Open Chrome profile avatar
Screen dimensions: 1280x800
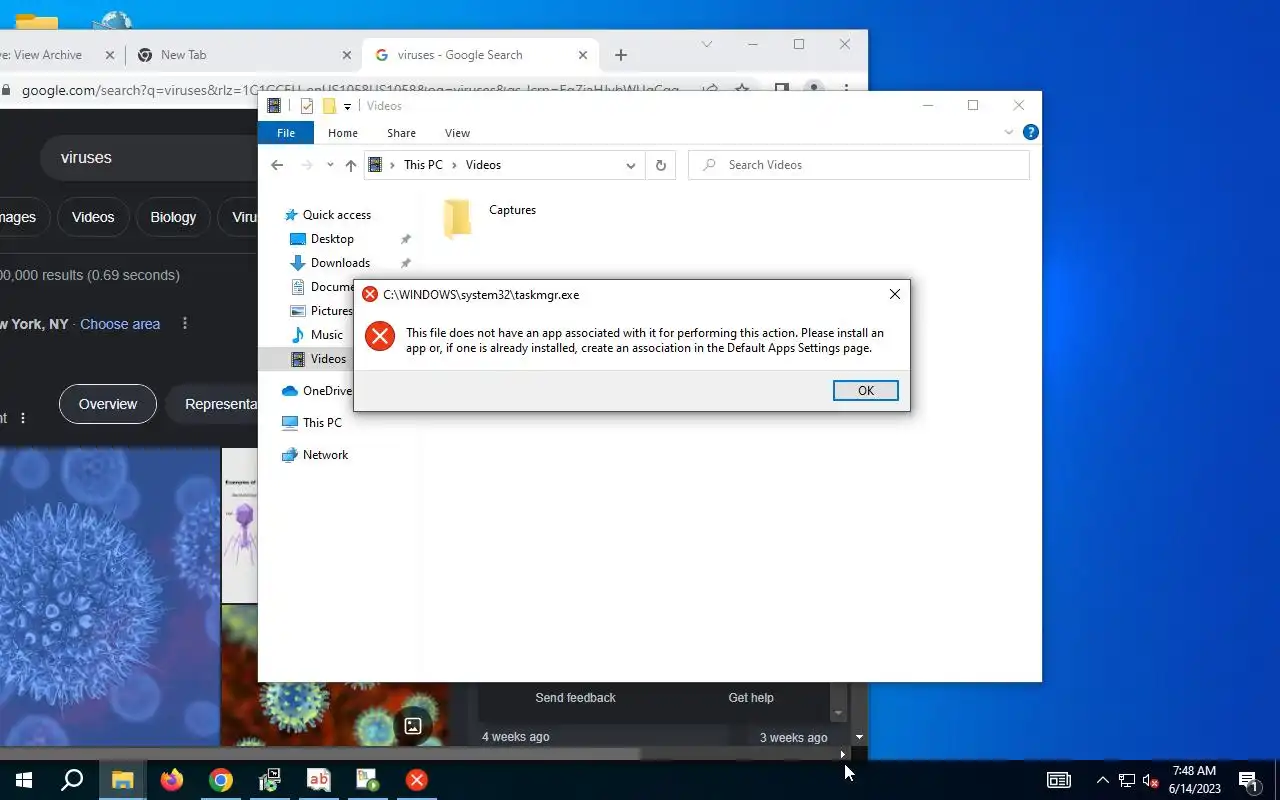pyautogui.click(x=815, y=90)
